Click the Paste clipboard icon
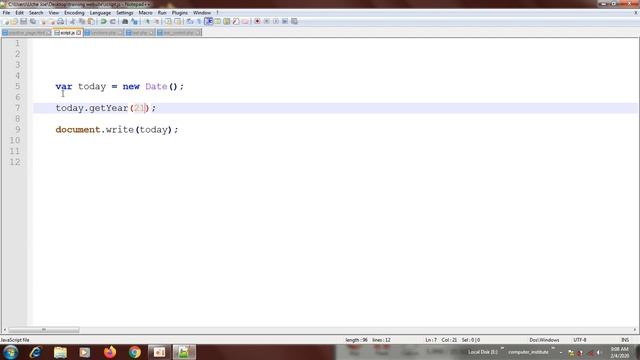The width and height of the screenshot is (640, 360). (91, 21)
